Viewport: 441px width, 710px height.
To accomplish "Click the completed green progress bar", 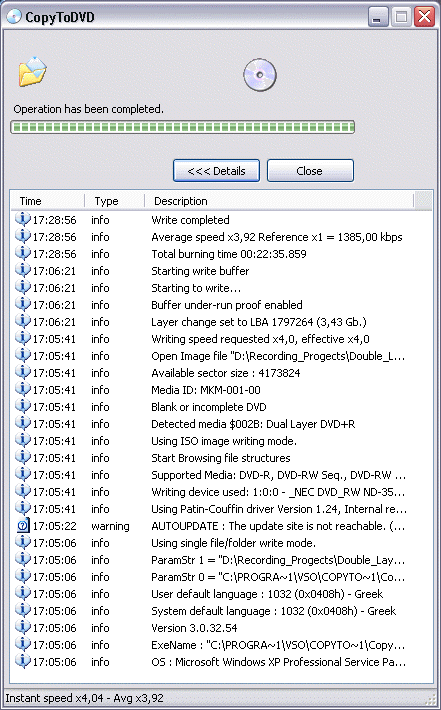I will [x=182, y=127].
